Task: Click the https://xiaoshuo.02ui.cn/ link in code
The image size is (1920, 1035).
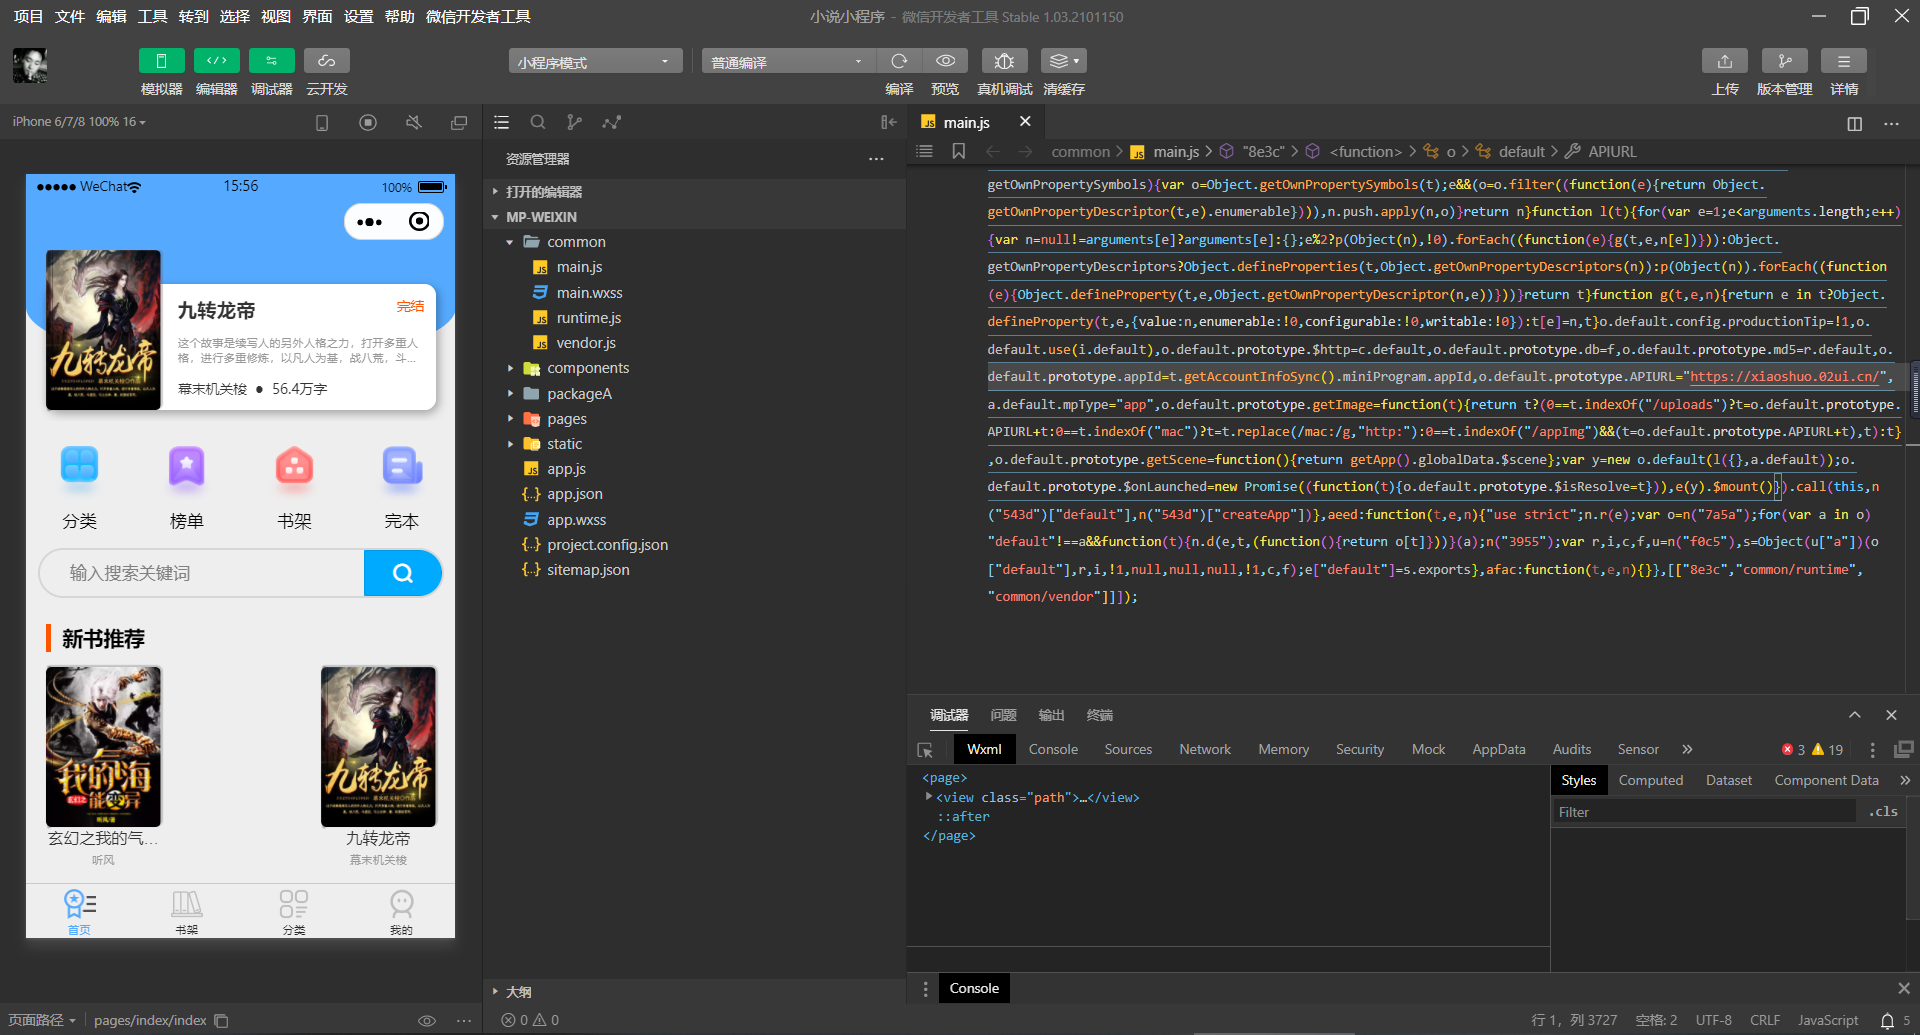Action: 1784,377
